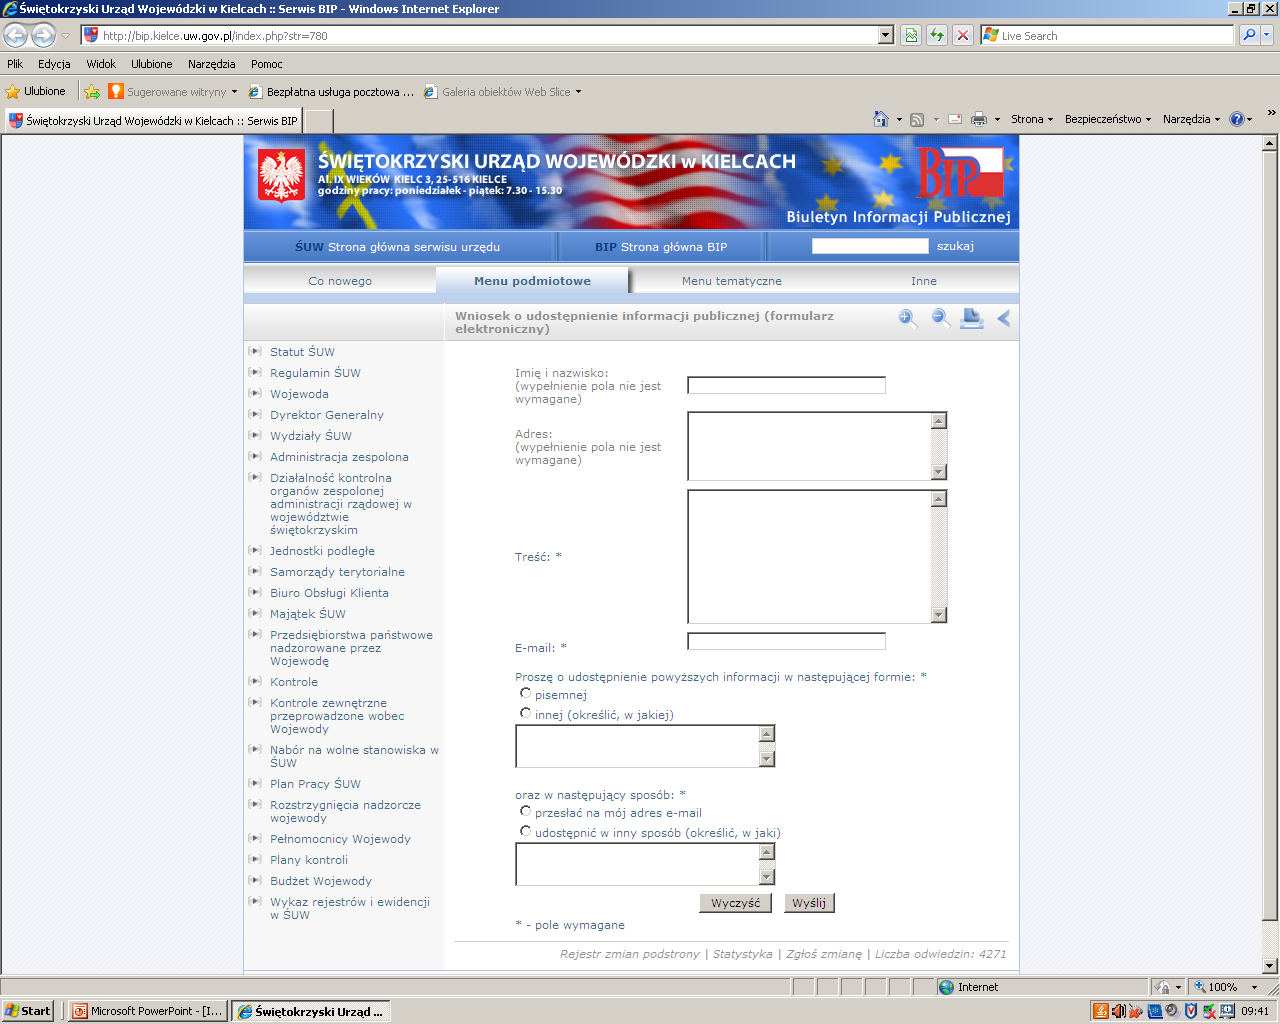This screenshot has width=1280, height=1024.
Task: Click the Read mail envelope icon
Action: pos(955,119)
